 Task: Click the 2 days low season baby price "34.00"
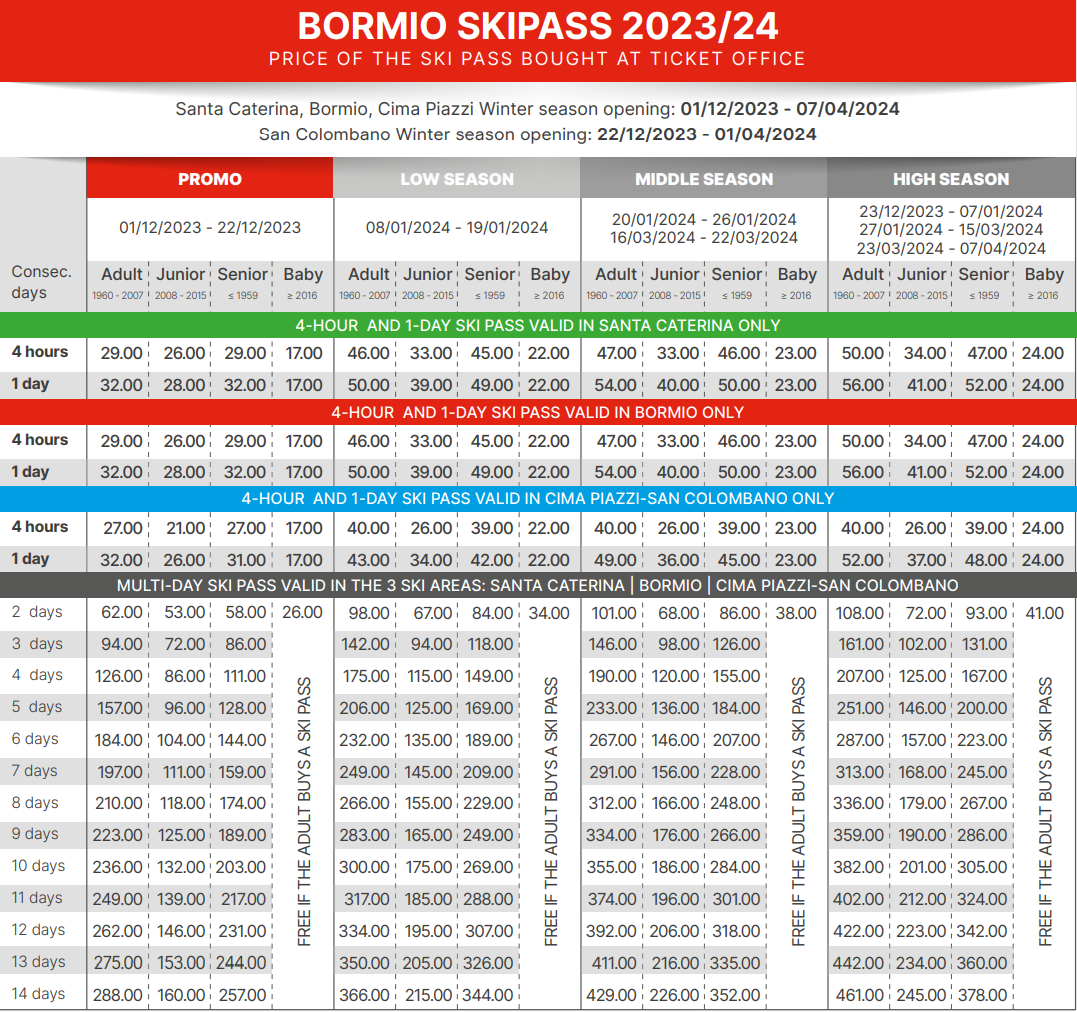549,613
